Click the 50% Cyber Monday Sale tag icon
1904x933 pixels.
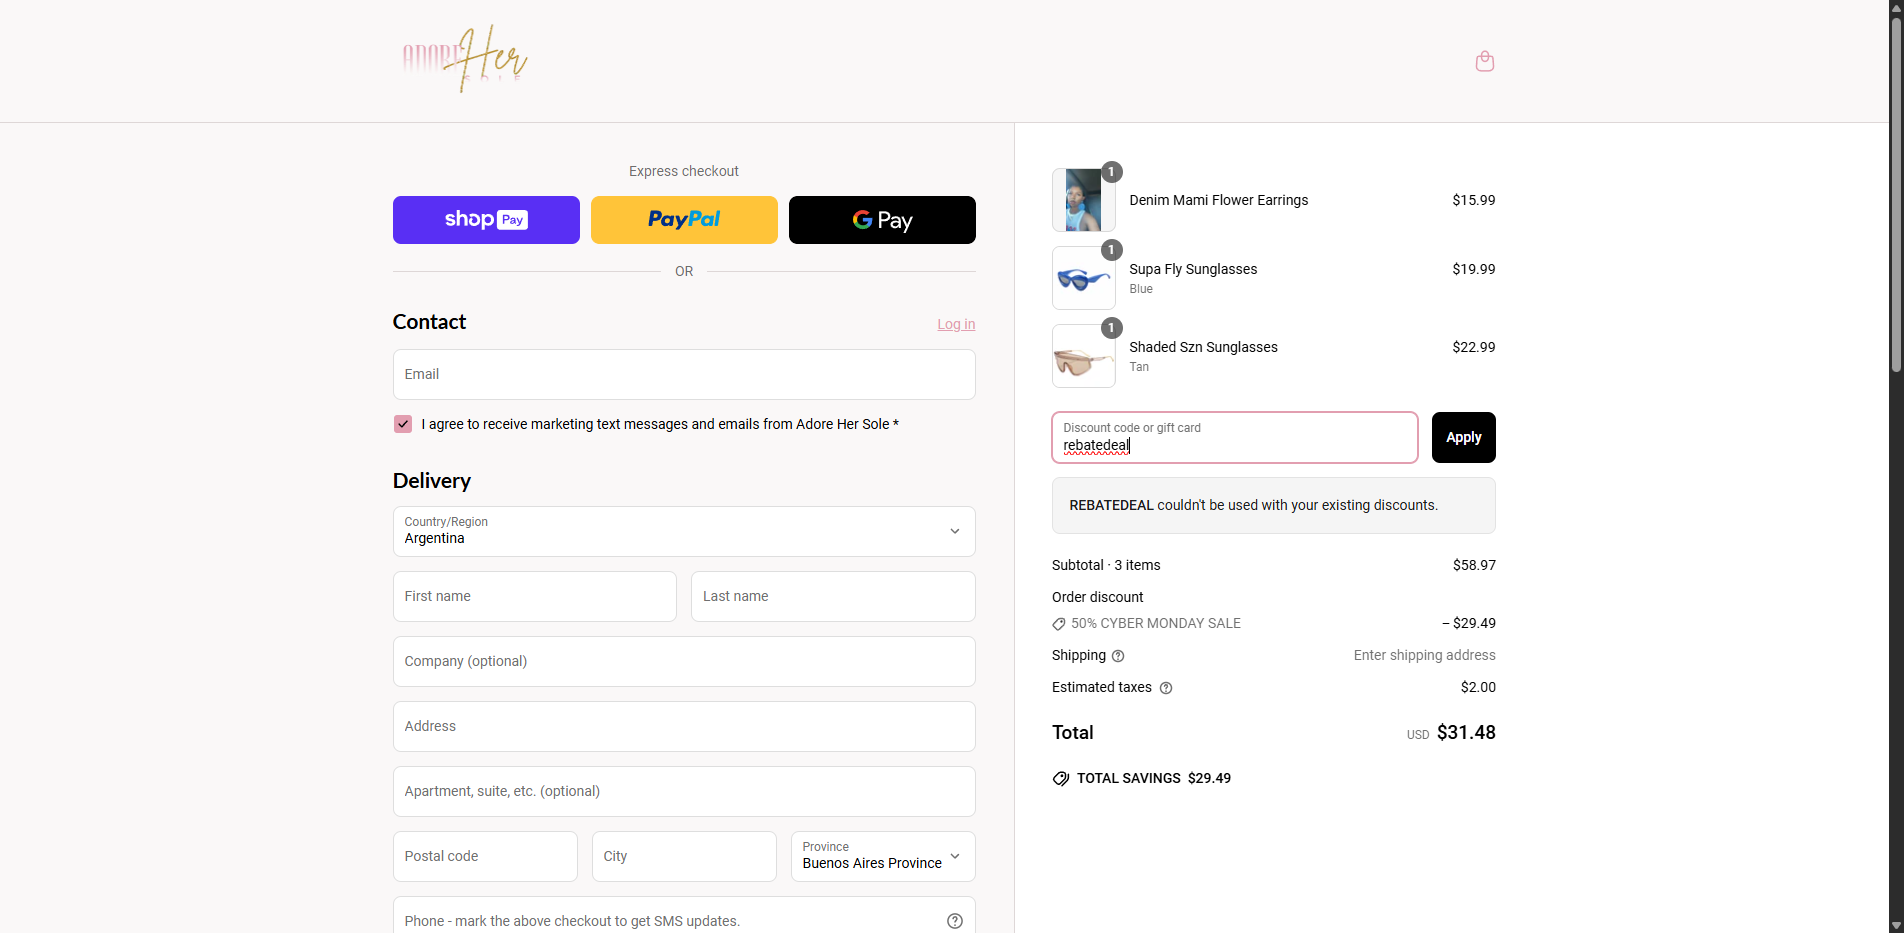(x=1059, y=624)
